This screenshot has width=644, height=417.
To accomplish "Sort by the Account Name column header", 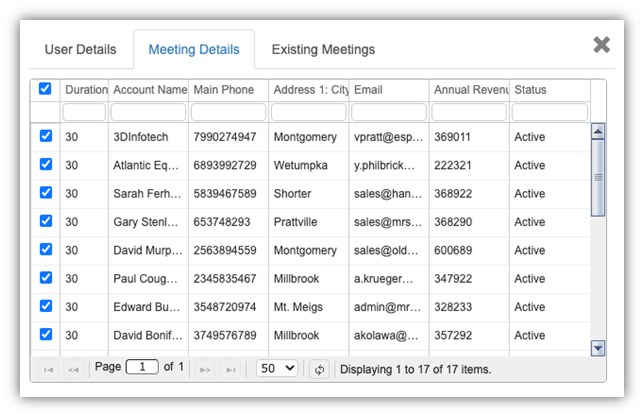I will pyautogui.click(x=149, y=90).
